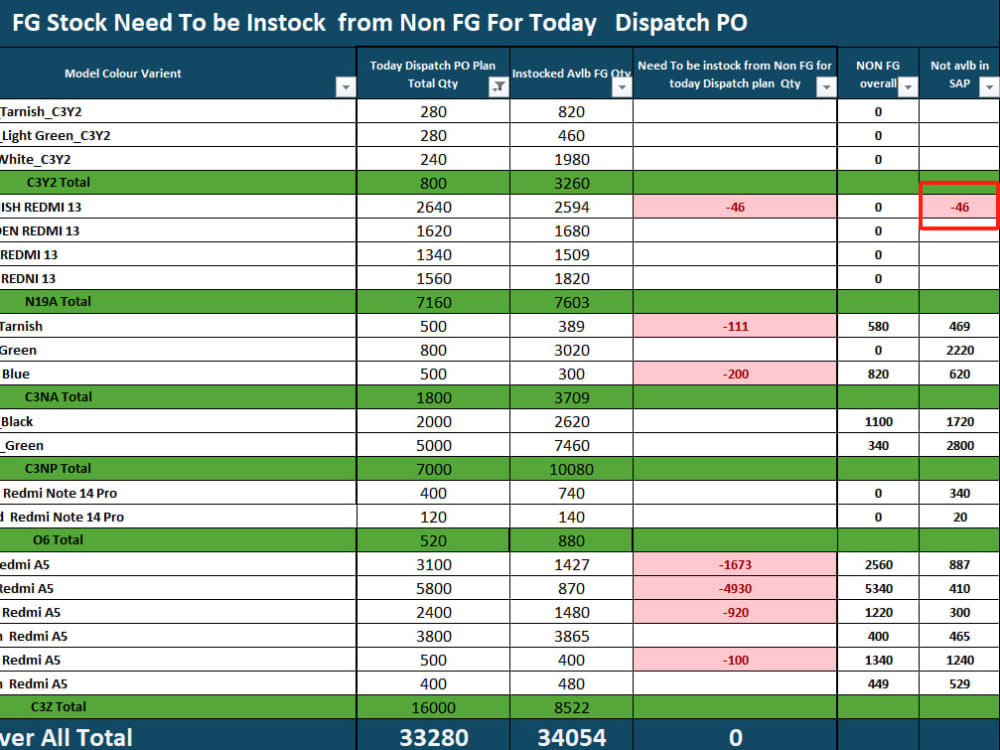Click the -1673 shortage cell
Viewport: 1000px width, 750px height.
[735, 564]
